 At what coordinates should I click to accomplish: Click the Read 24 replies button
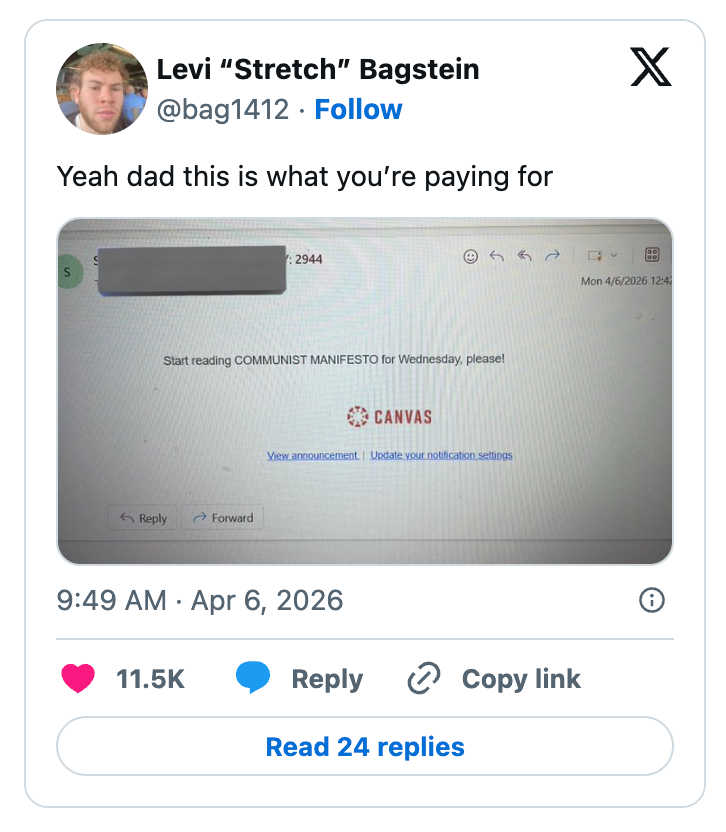(x=365, y=746)
